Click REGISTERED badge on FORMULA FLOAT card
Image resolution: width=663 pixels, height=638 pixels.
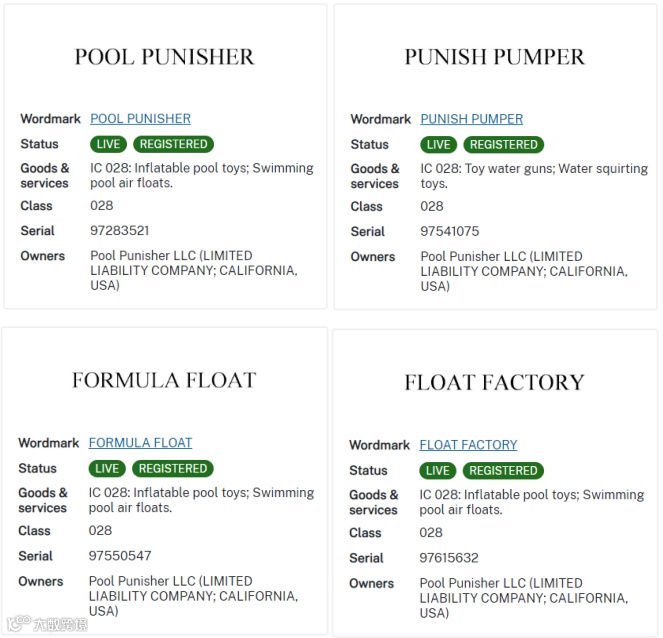(173, 468)
